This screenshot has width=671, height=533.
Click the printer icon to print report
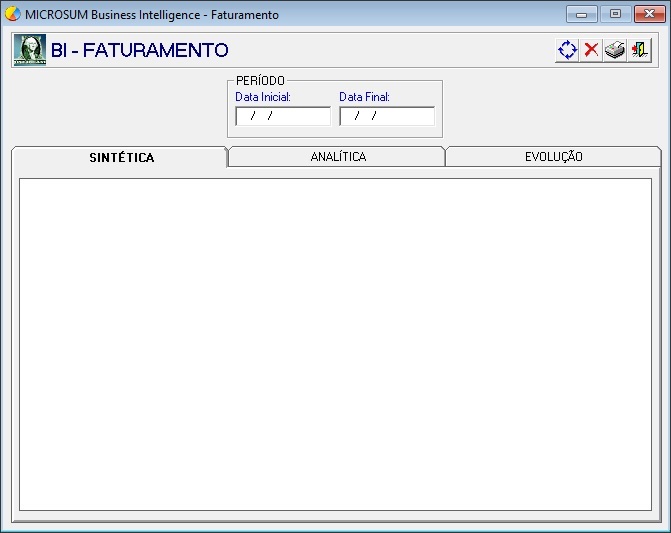coord(615,50)
